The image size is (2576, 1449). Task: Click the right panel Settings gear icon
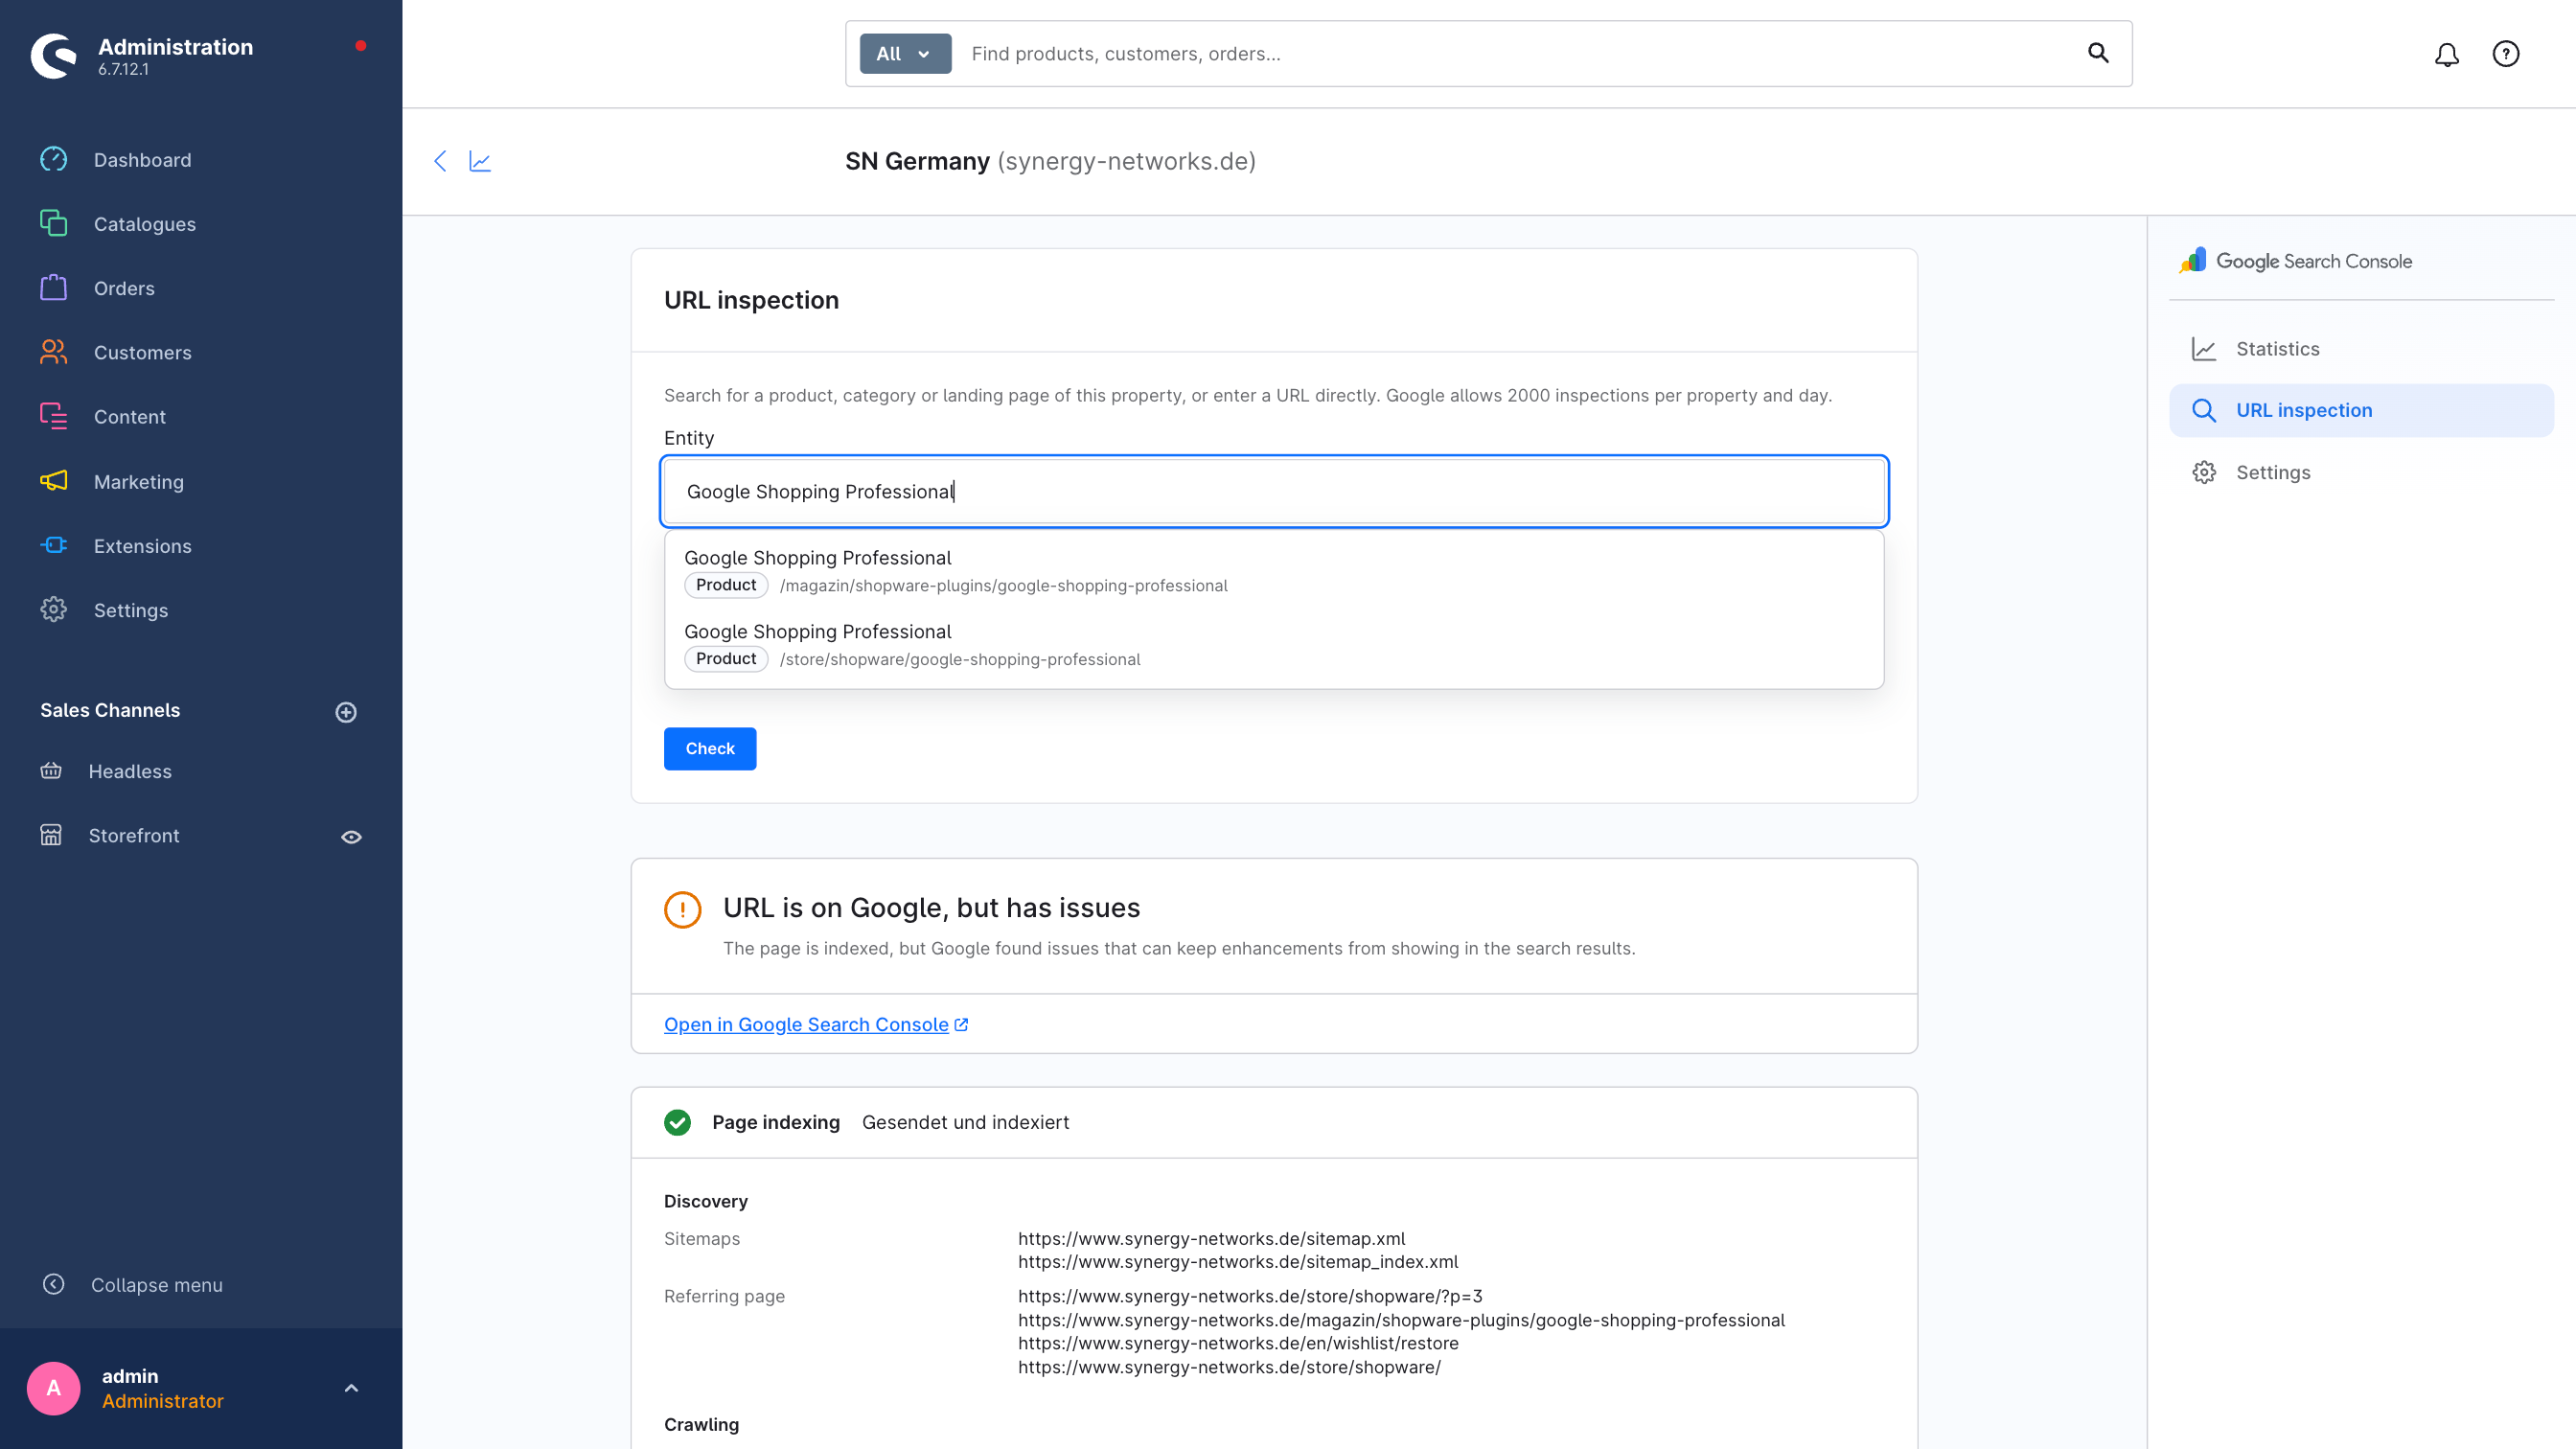2204,472
